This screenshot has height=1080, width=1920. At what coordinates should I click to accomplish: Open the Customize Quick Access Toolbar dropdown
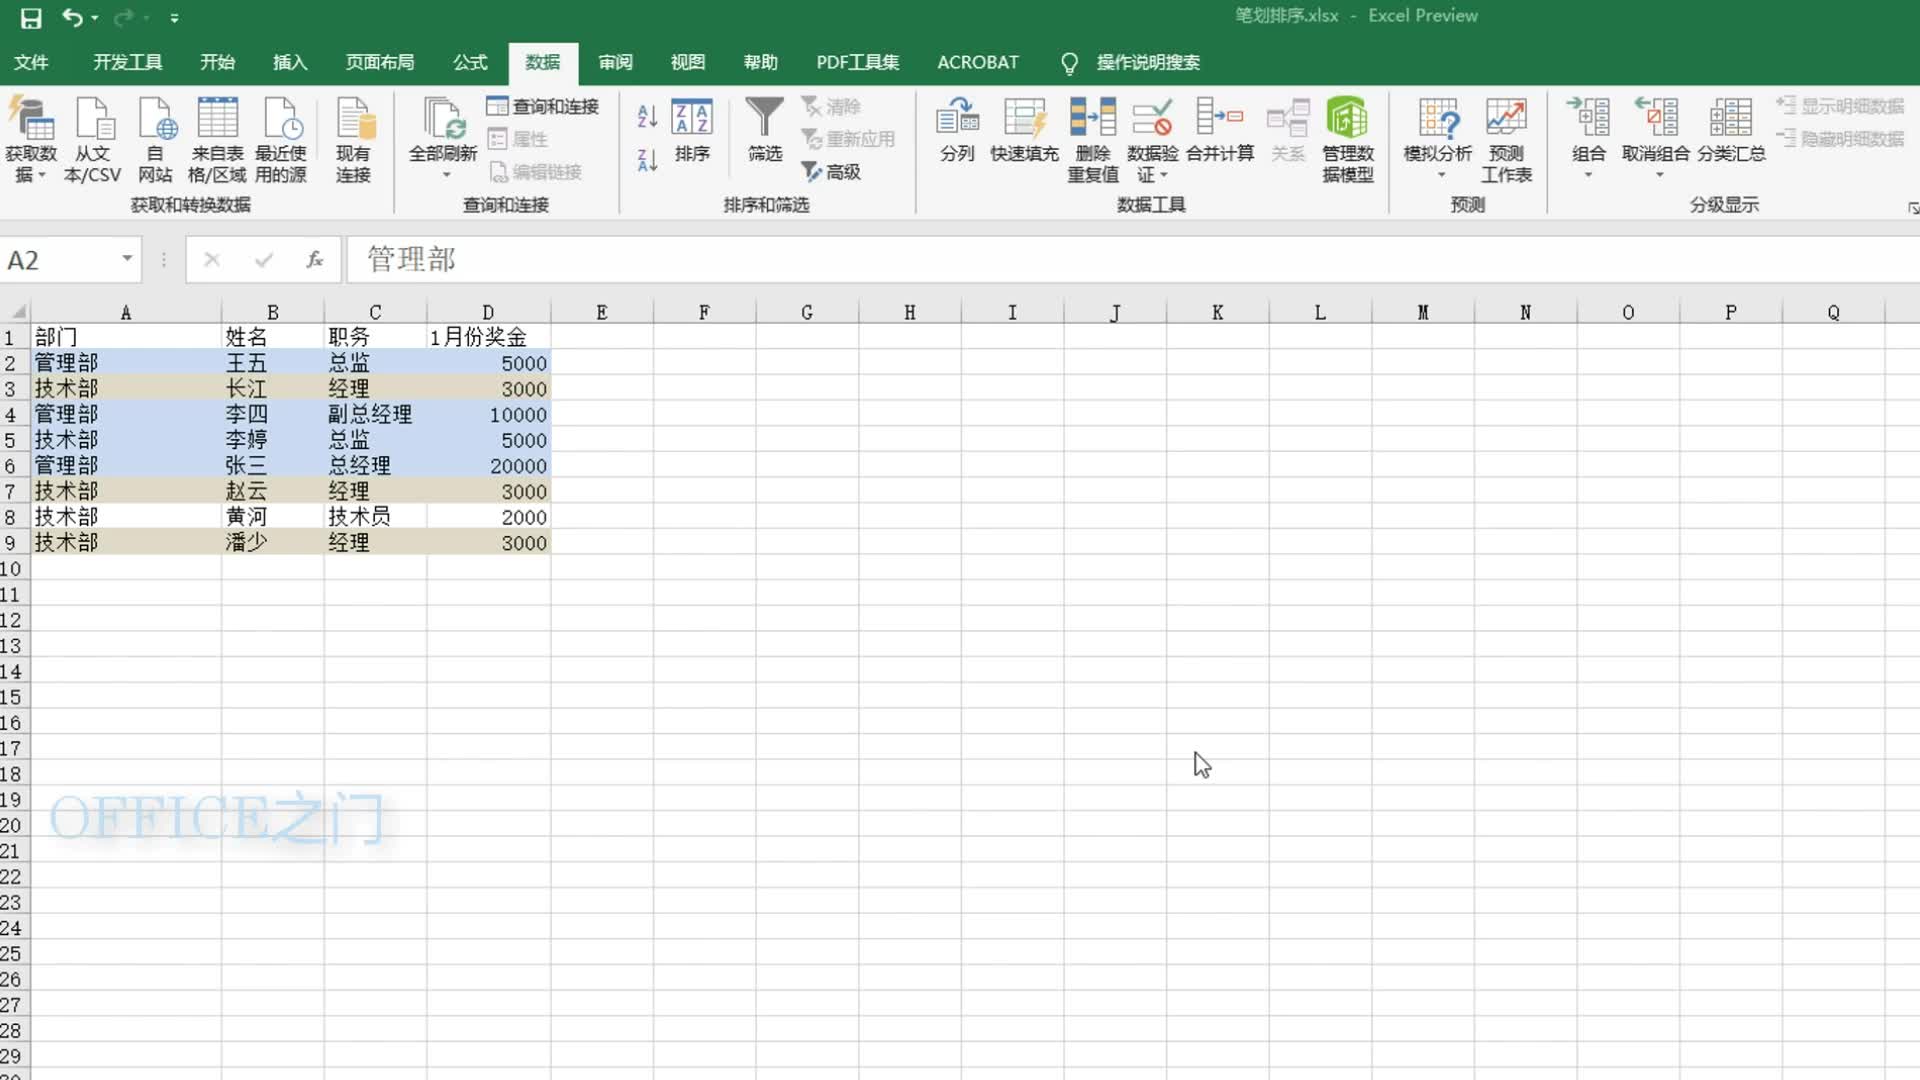(x=174, y=18)
